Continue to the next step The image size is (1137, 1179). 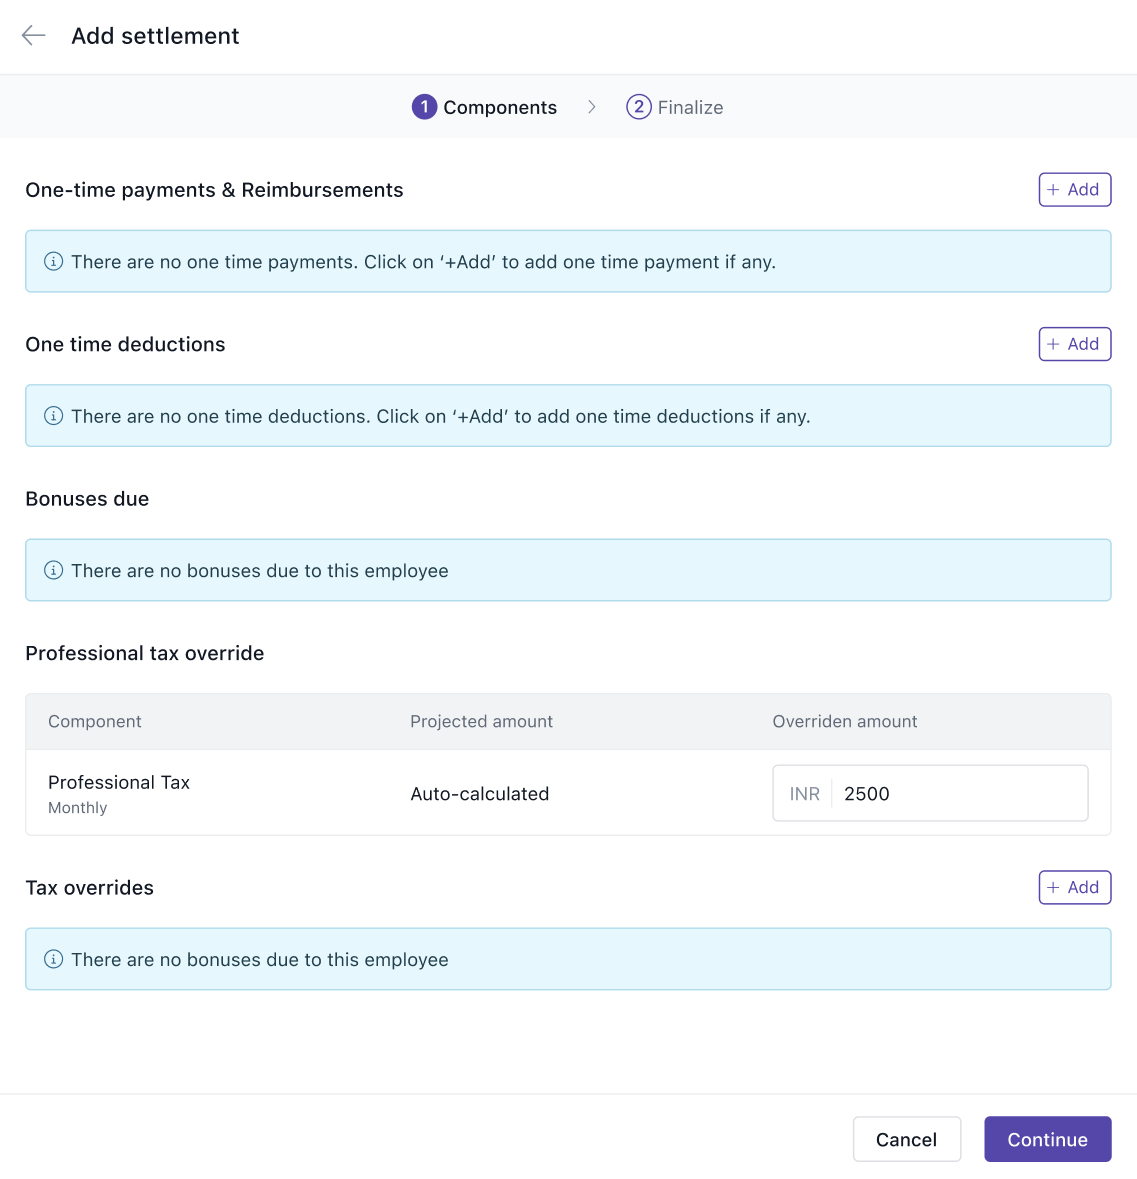point(1048,1139)
